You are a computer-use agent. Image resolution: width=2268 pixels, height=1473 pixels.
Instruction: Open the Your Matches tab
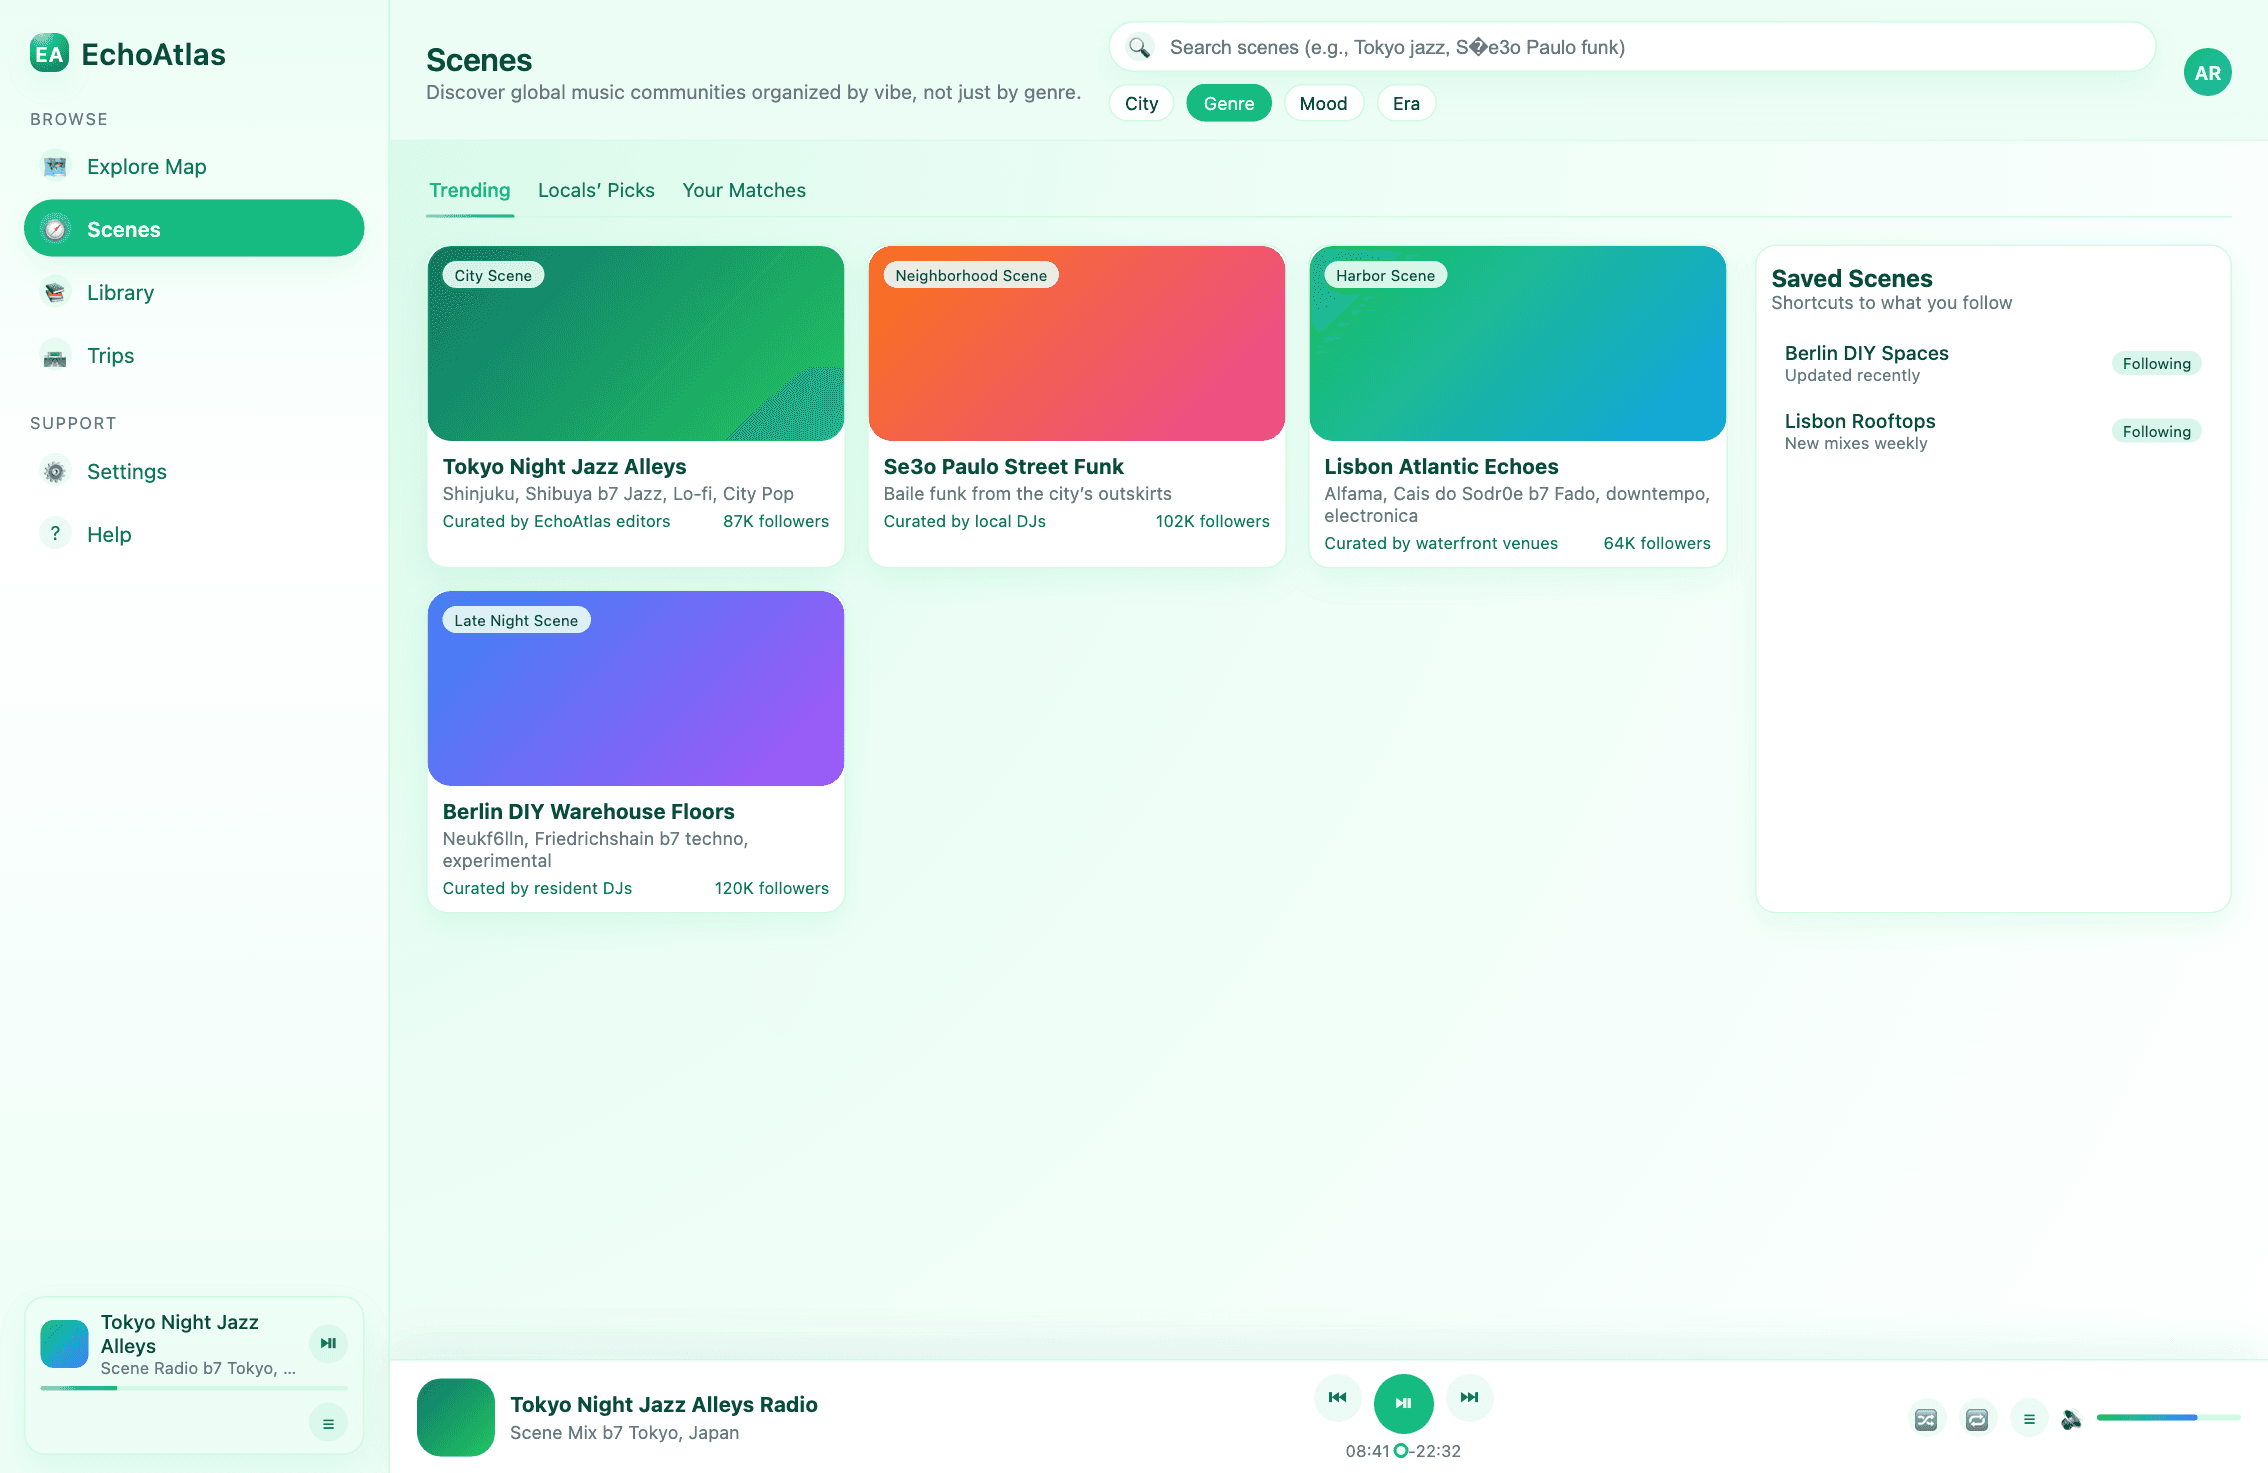coord(744,190)
